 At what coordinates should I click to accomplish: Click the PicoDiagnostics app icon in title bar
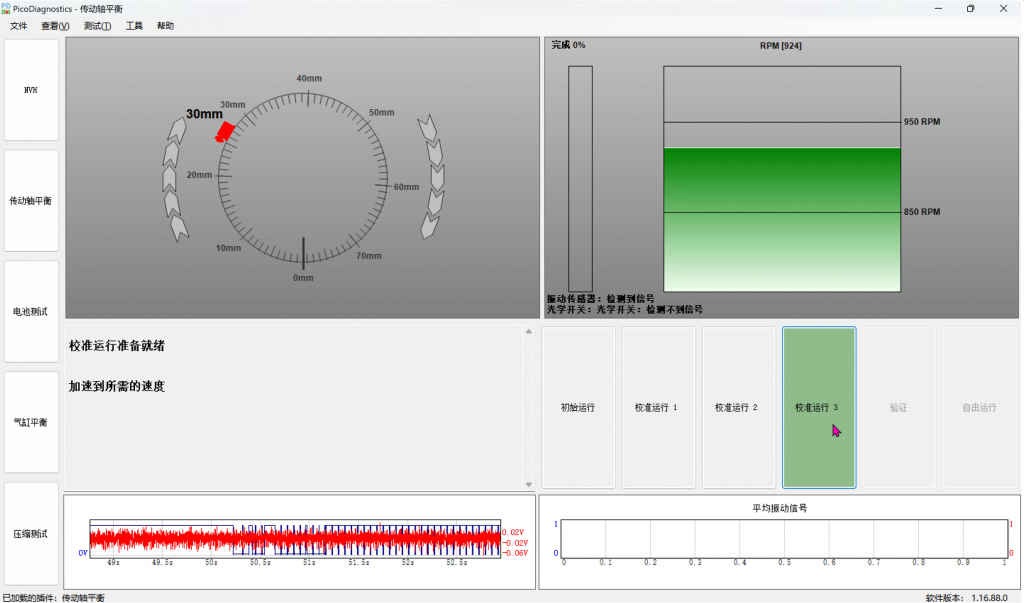[x=7, y=8]
